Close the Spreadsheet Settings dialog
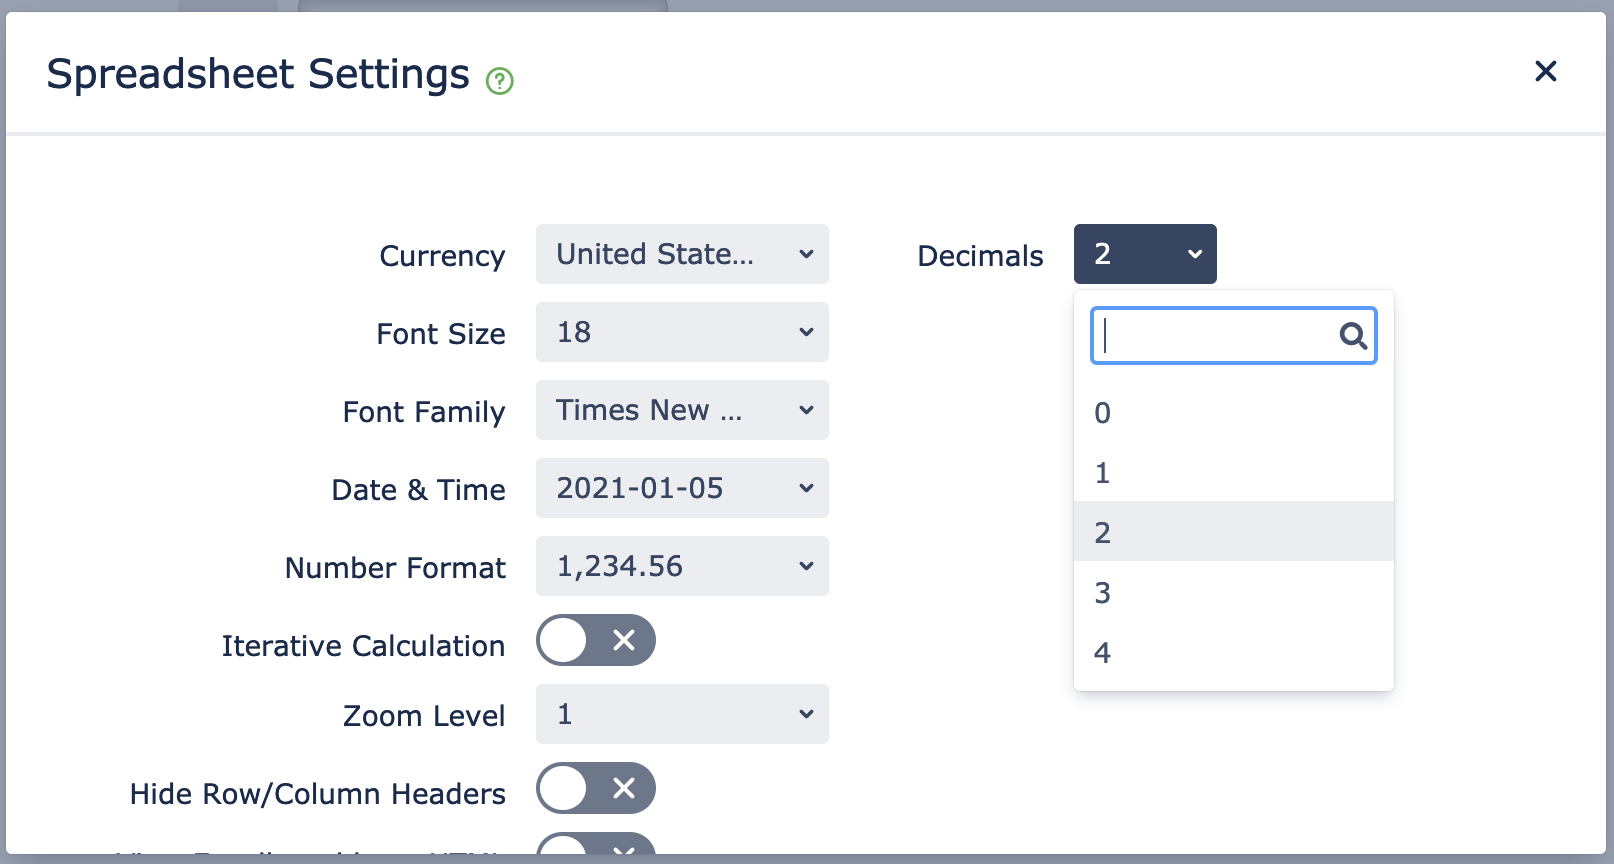The width and height of the screenshot is (1614, 864). click(1545, 71)
